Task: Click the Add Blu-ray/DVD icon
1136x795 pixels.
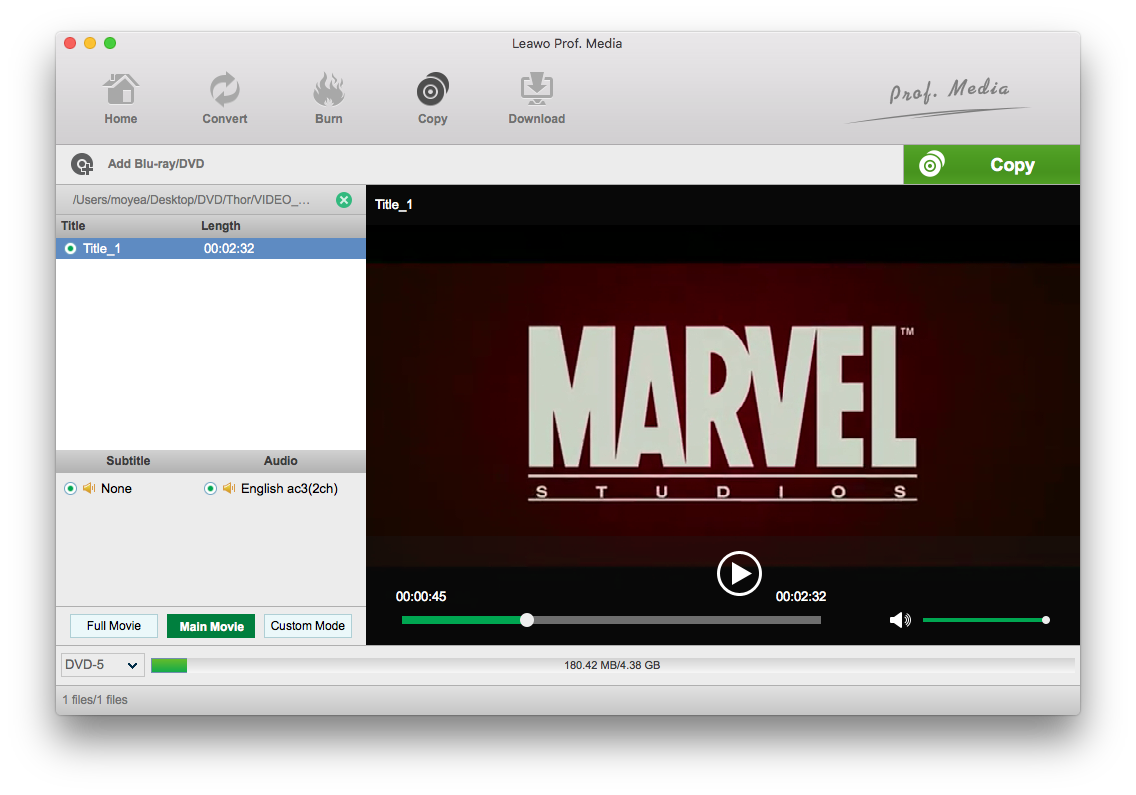Action: [x=82, y=165]
